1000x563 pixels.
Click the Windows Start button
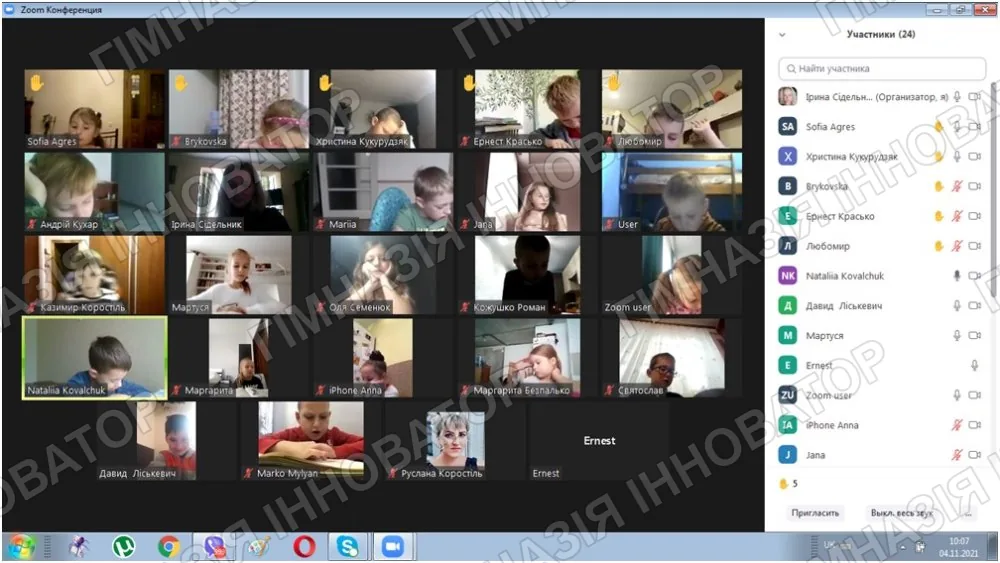coord(21,547)
